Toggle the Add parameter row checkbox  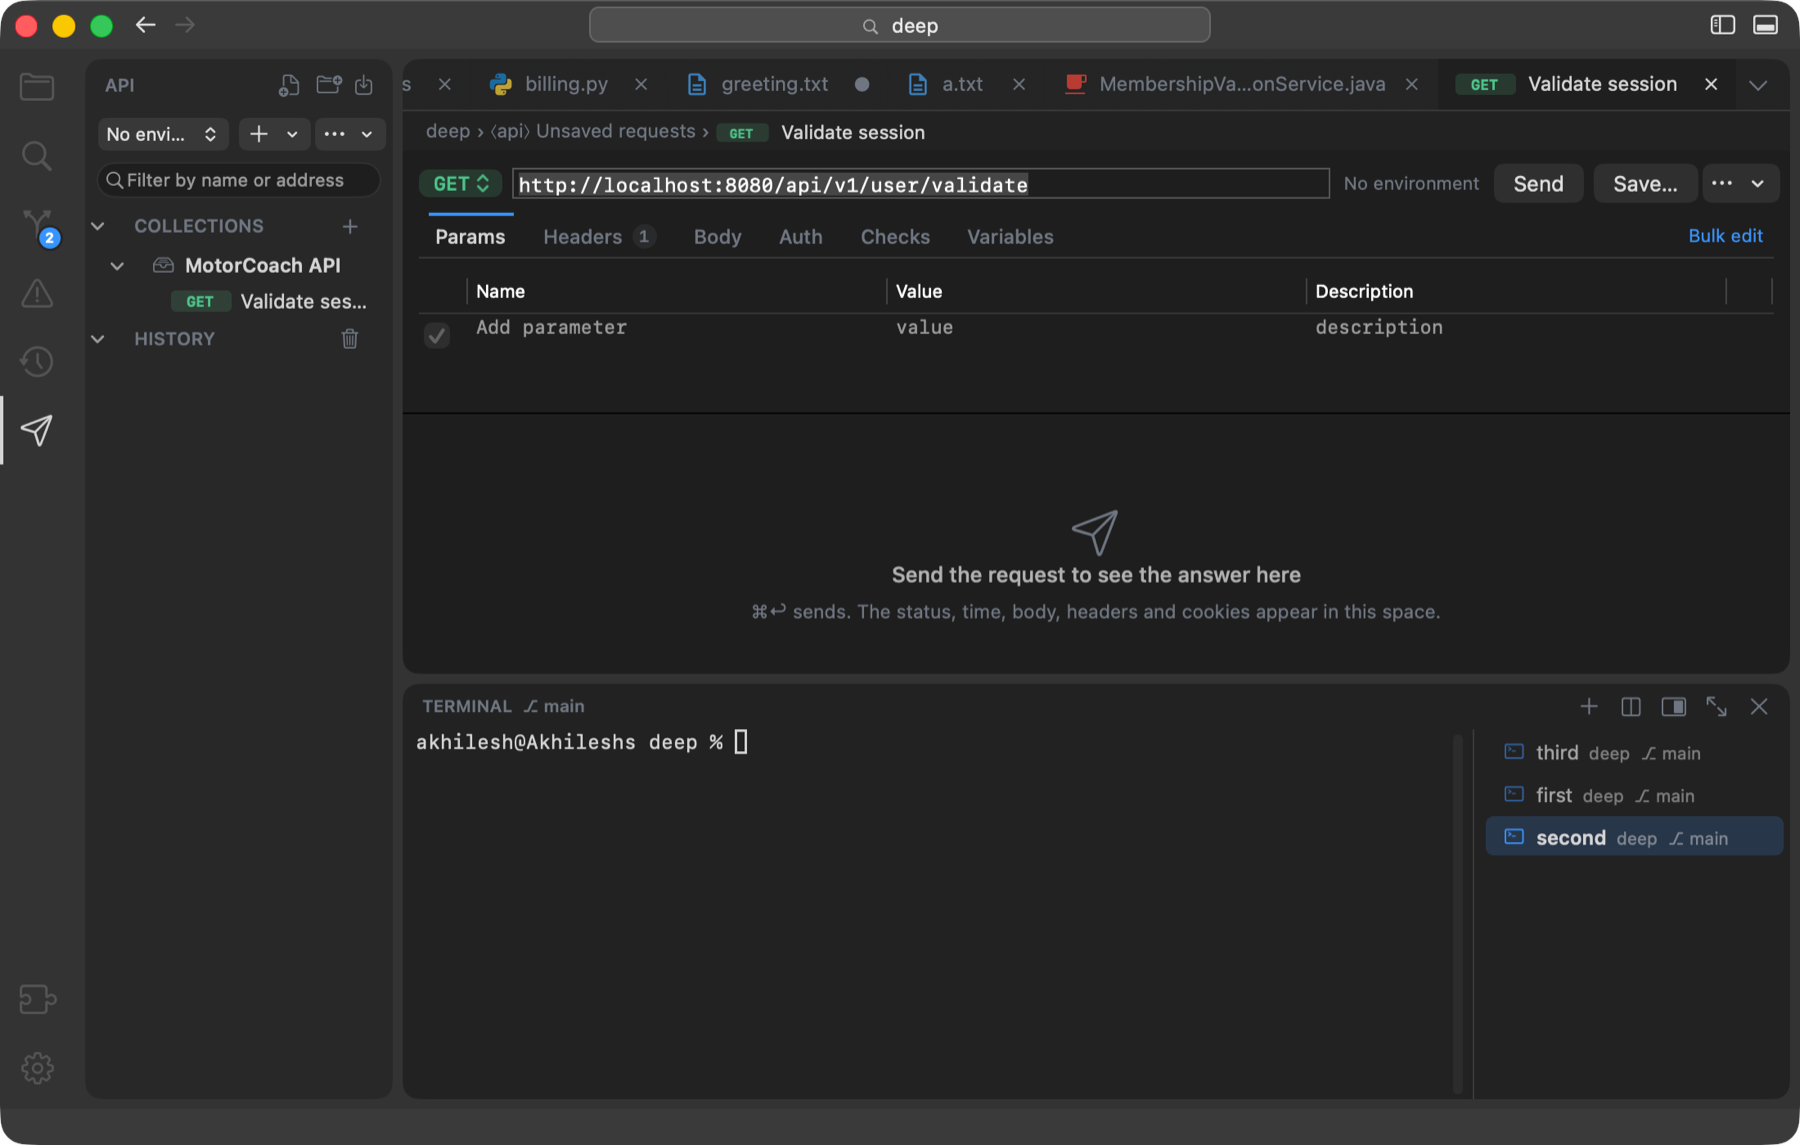(437, 335)
